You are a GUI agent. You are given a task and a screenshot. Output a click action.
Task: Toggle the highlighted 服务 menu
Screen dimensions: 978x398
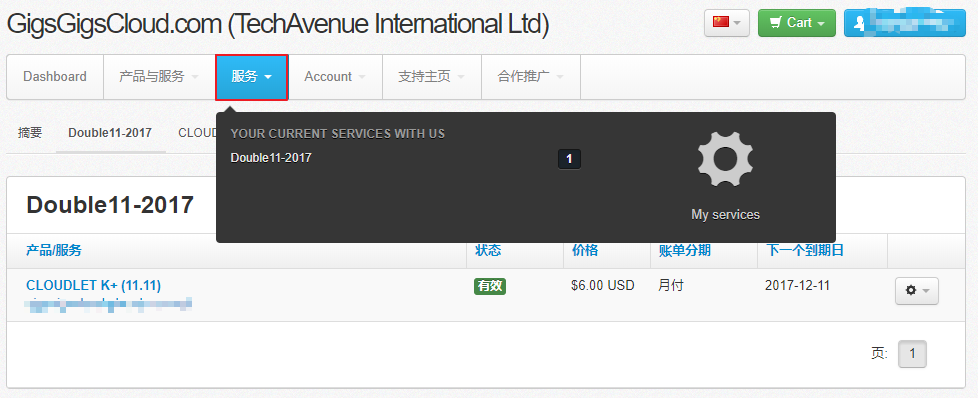[251, 77]
